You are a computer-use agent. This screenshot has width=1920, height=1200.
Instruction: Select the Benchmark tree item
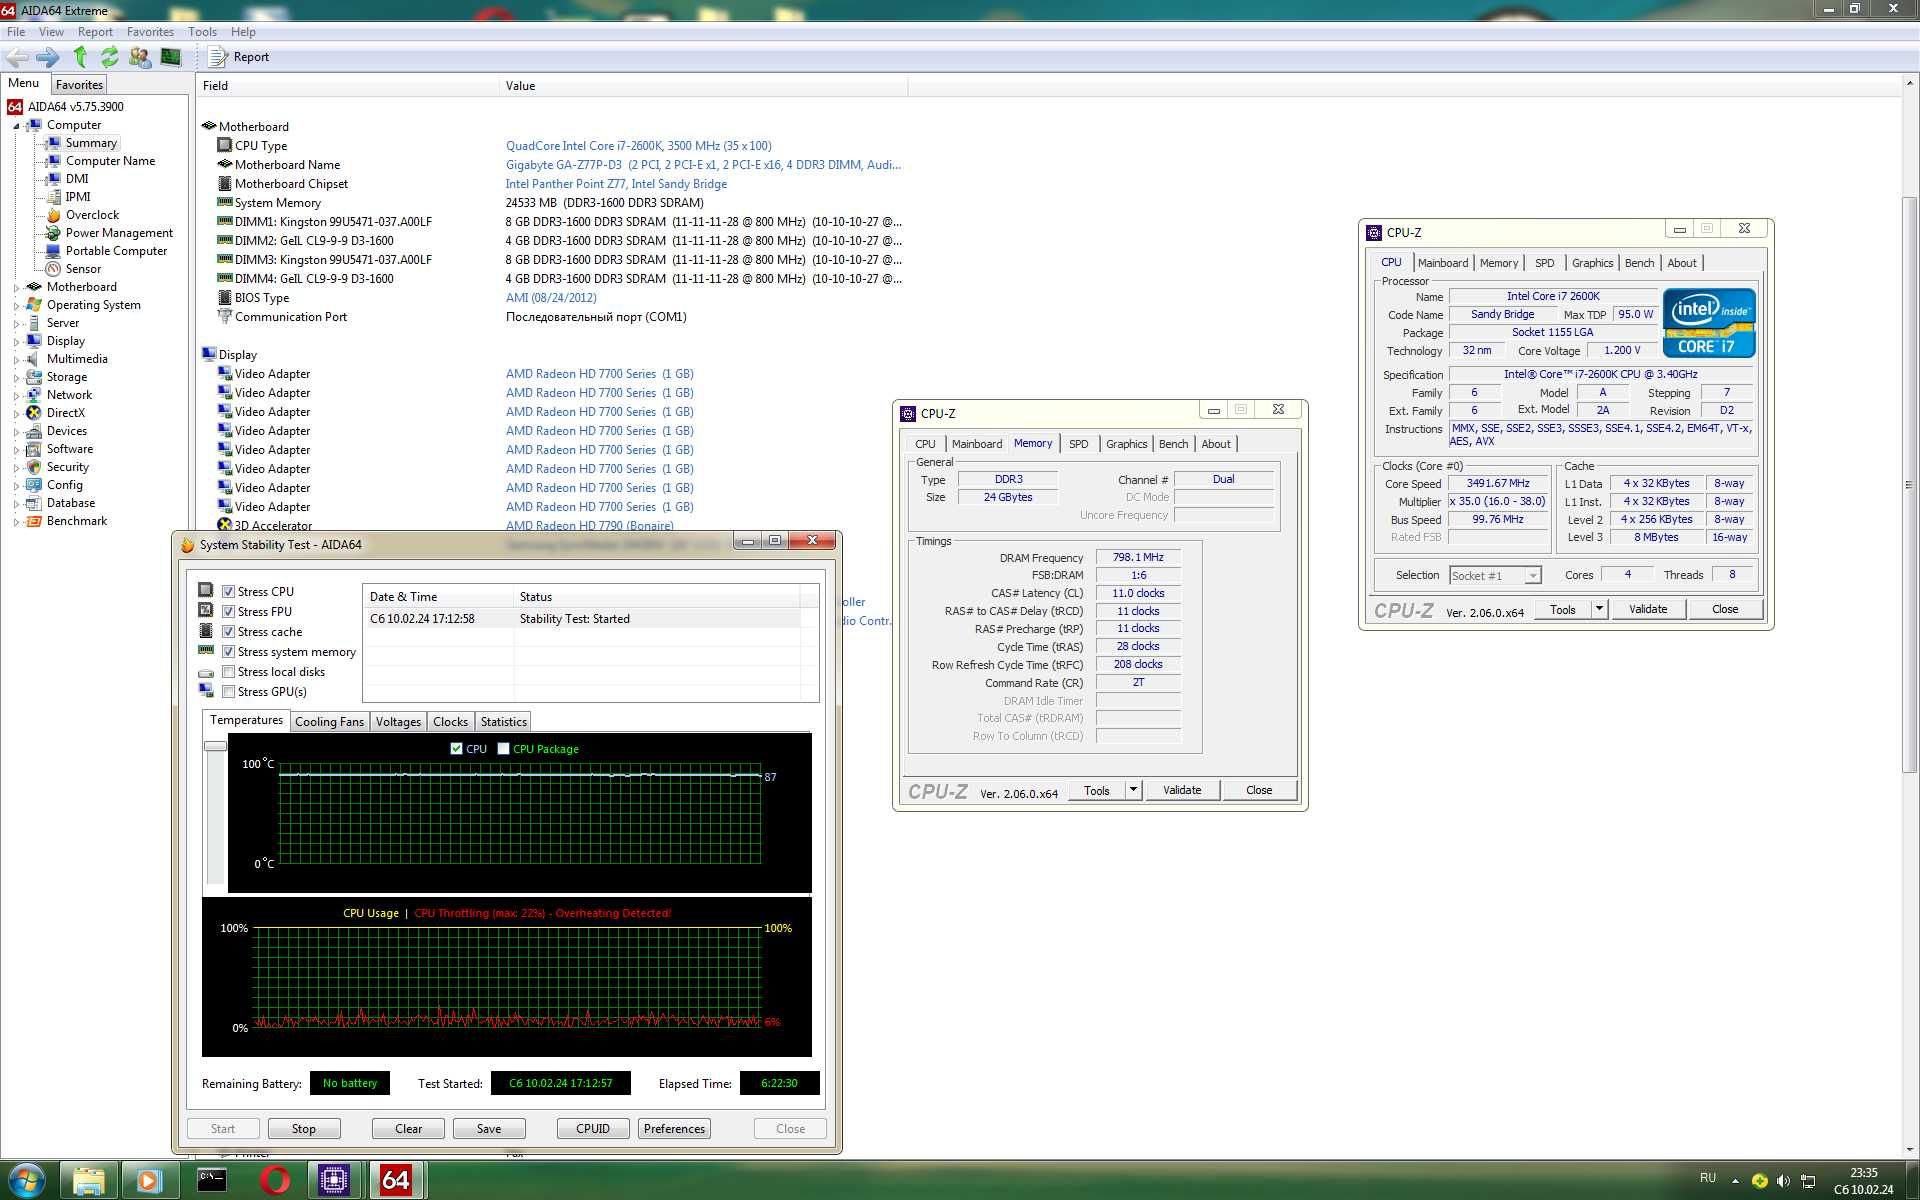point(76,521)
